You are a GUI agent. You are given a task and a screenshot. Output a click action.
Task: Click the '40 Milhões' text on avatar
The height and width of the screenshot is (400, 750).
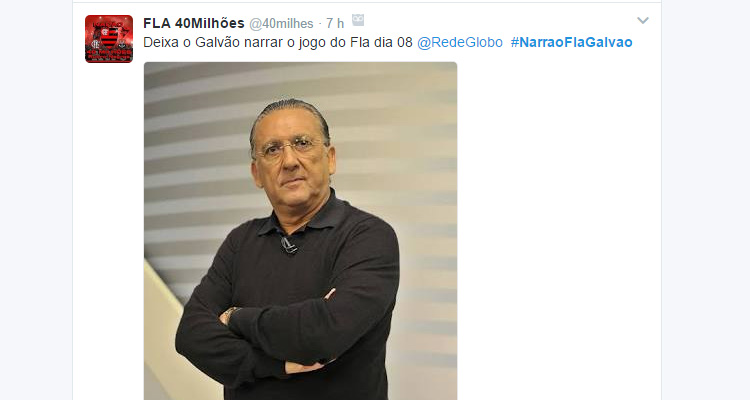point(109,52)
